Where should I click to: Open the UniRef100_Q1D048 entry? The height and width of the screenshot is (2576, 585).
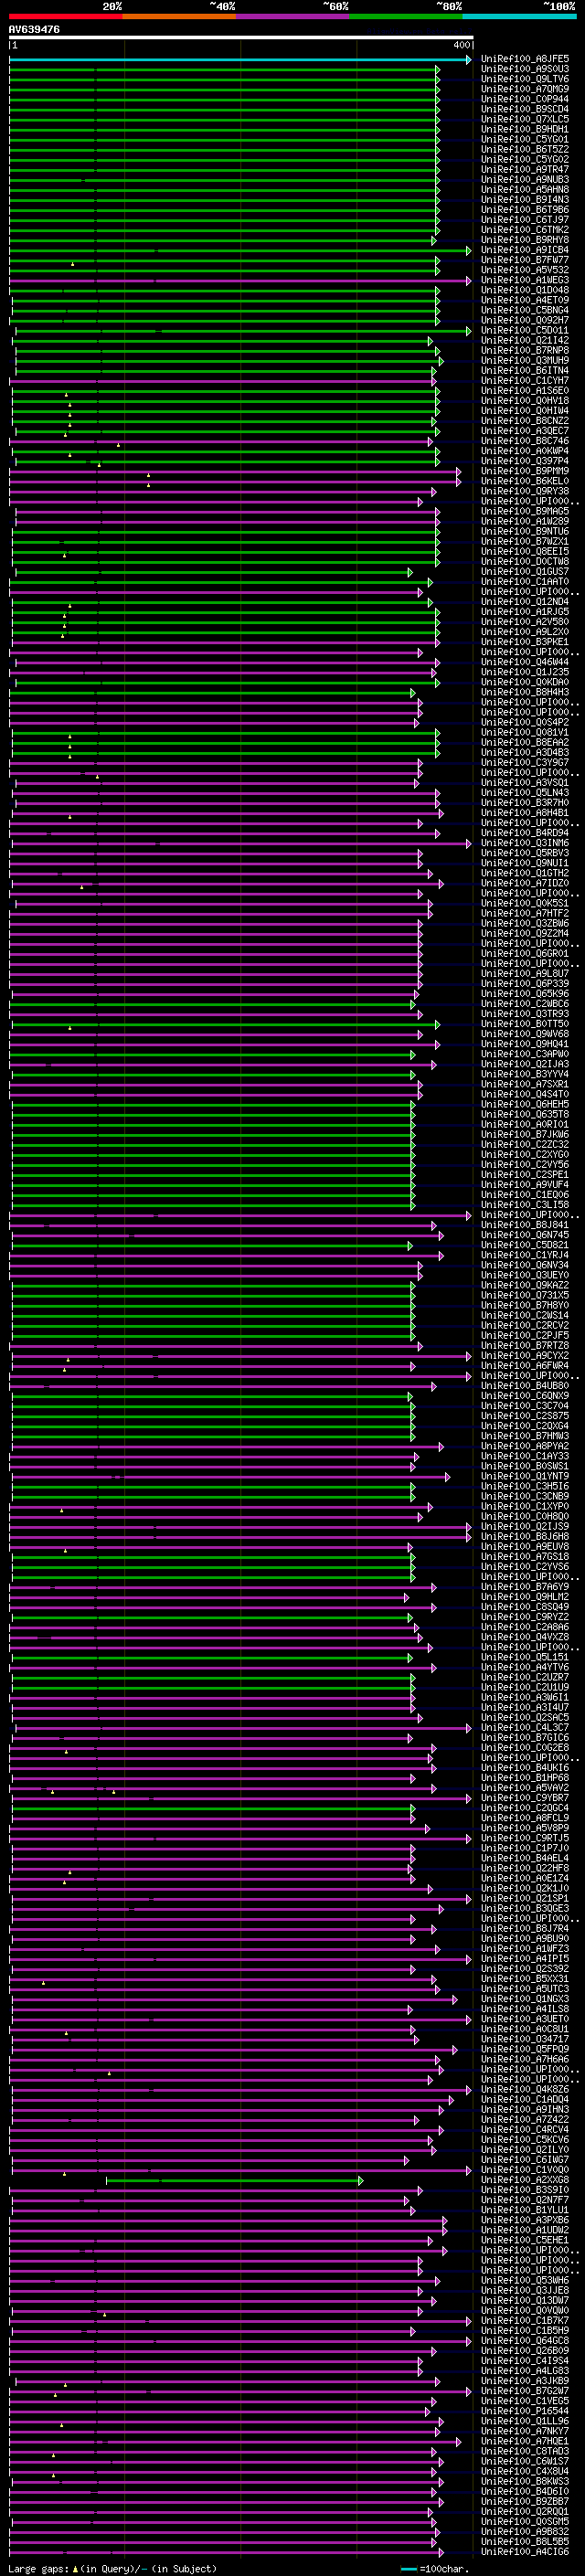coord(525,290)
